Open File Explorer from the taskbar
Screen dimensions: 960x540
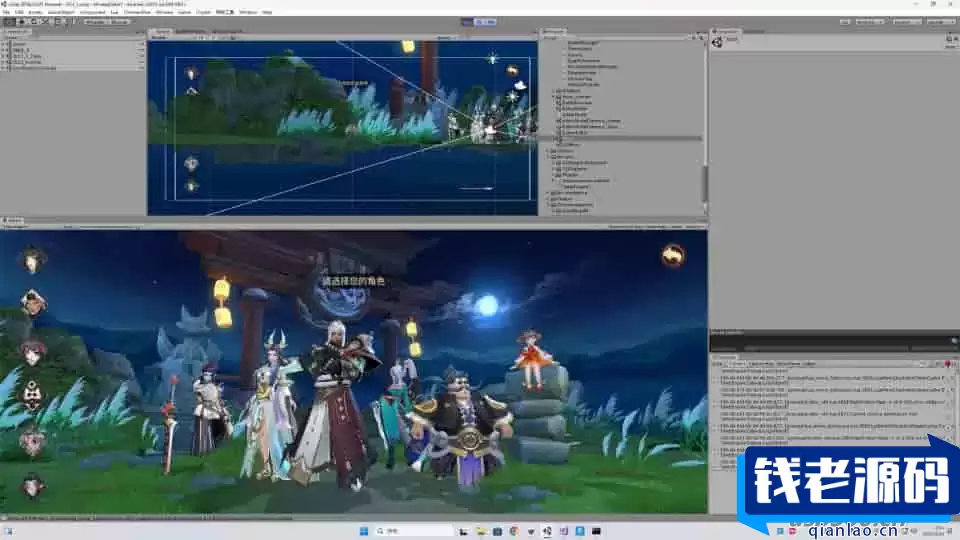tap(481, 531)
